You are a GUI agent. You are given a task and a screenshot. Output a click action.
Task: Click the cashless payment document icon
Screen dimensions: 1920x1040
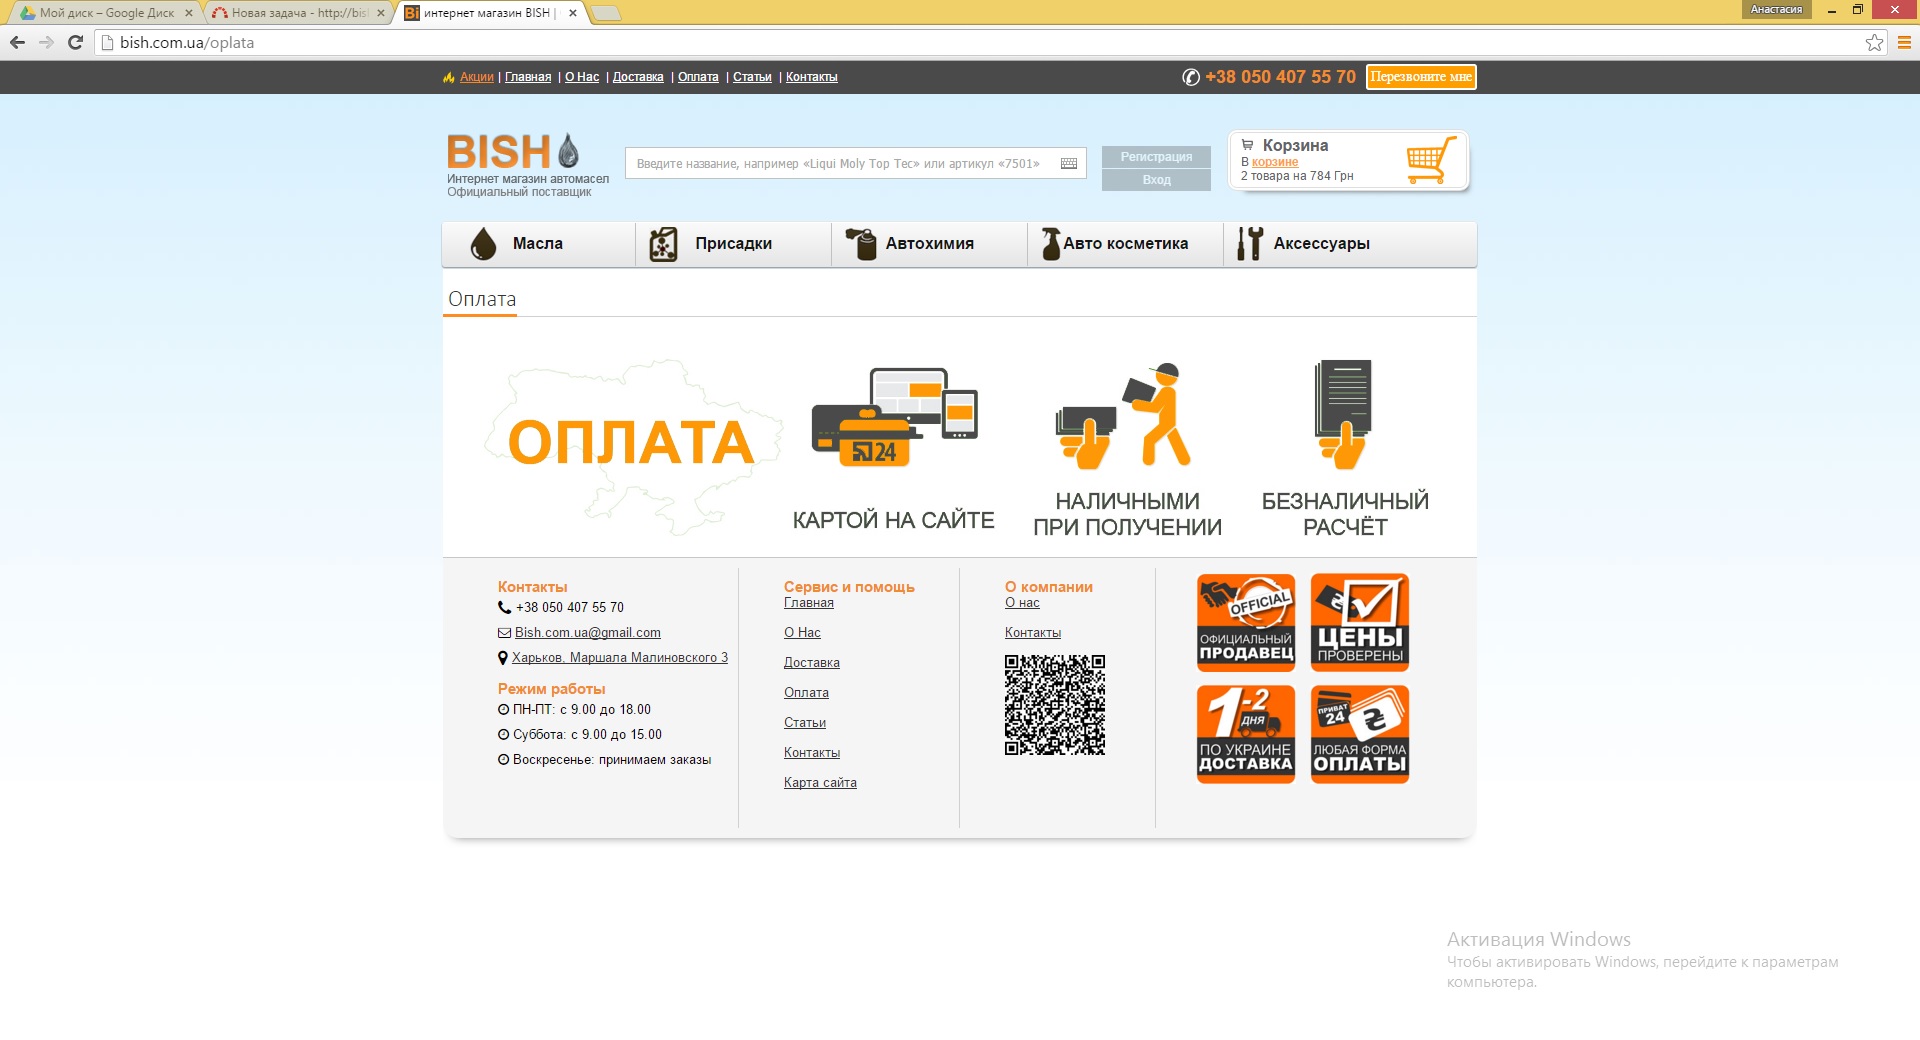tap(1344, 414)
